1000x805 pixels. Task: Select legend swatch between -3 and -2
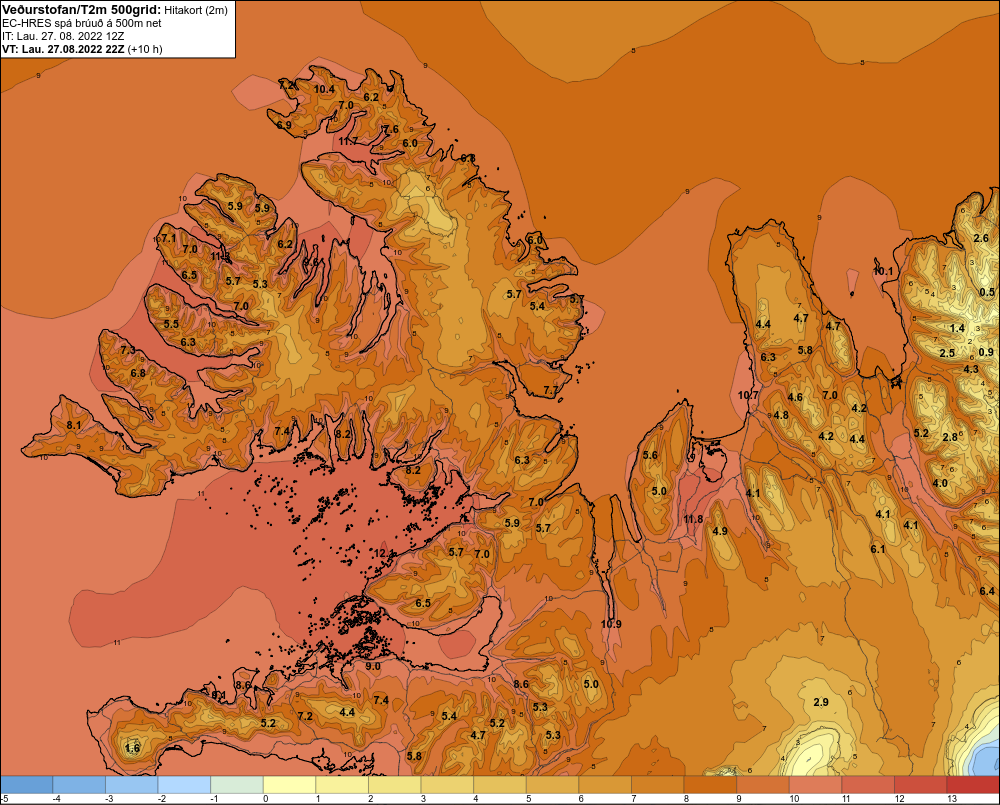131,785
